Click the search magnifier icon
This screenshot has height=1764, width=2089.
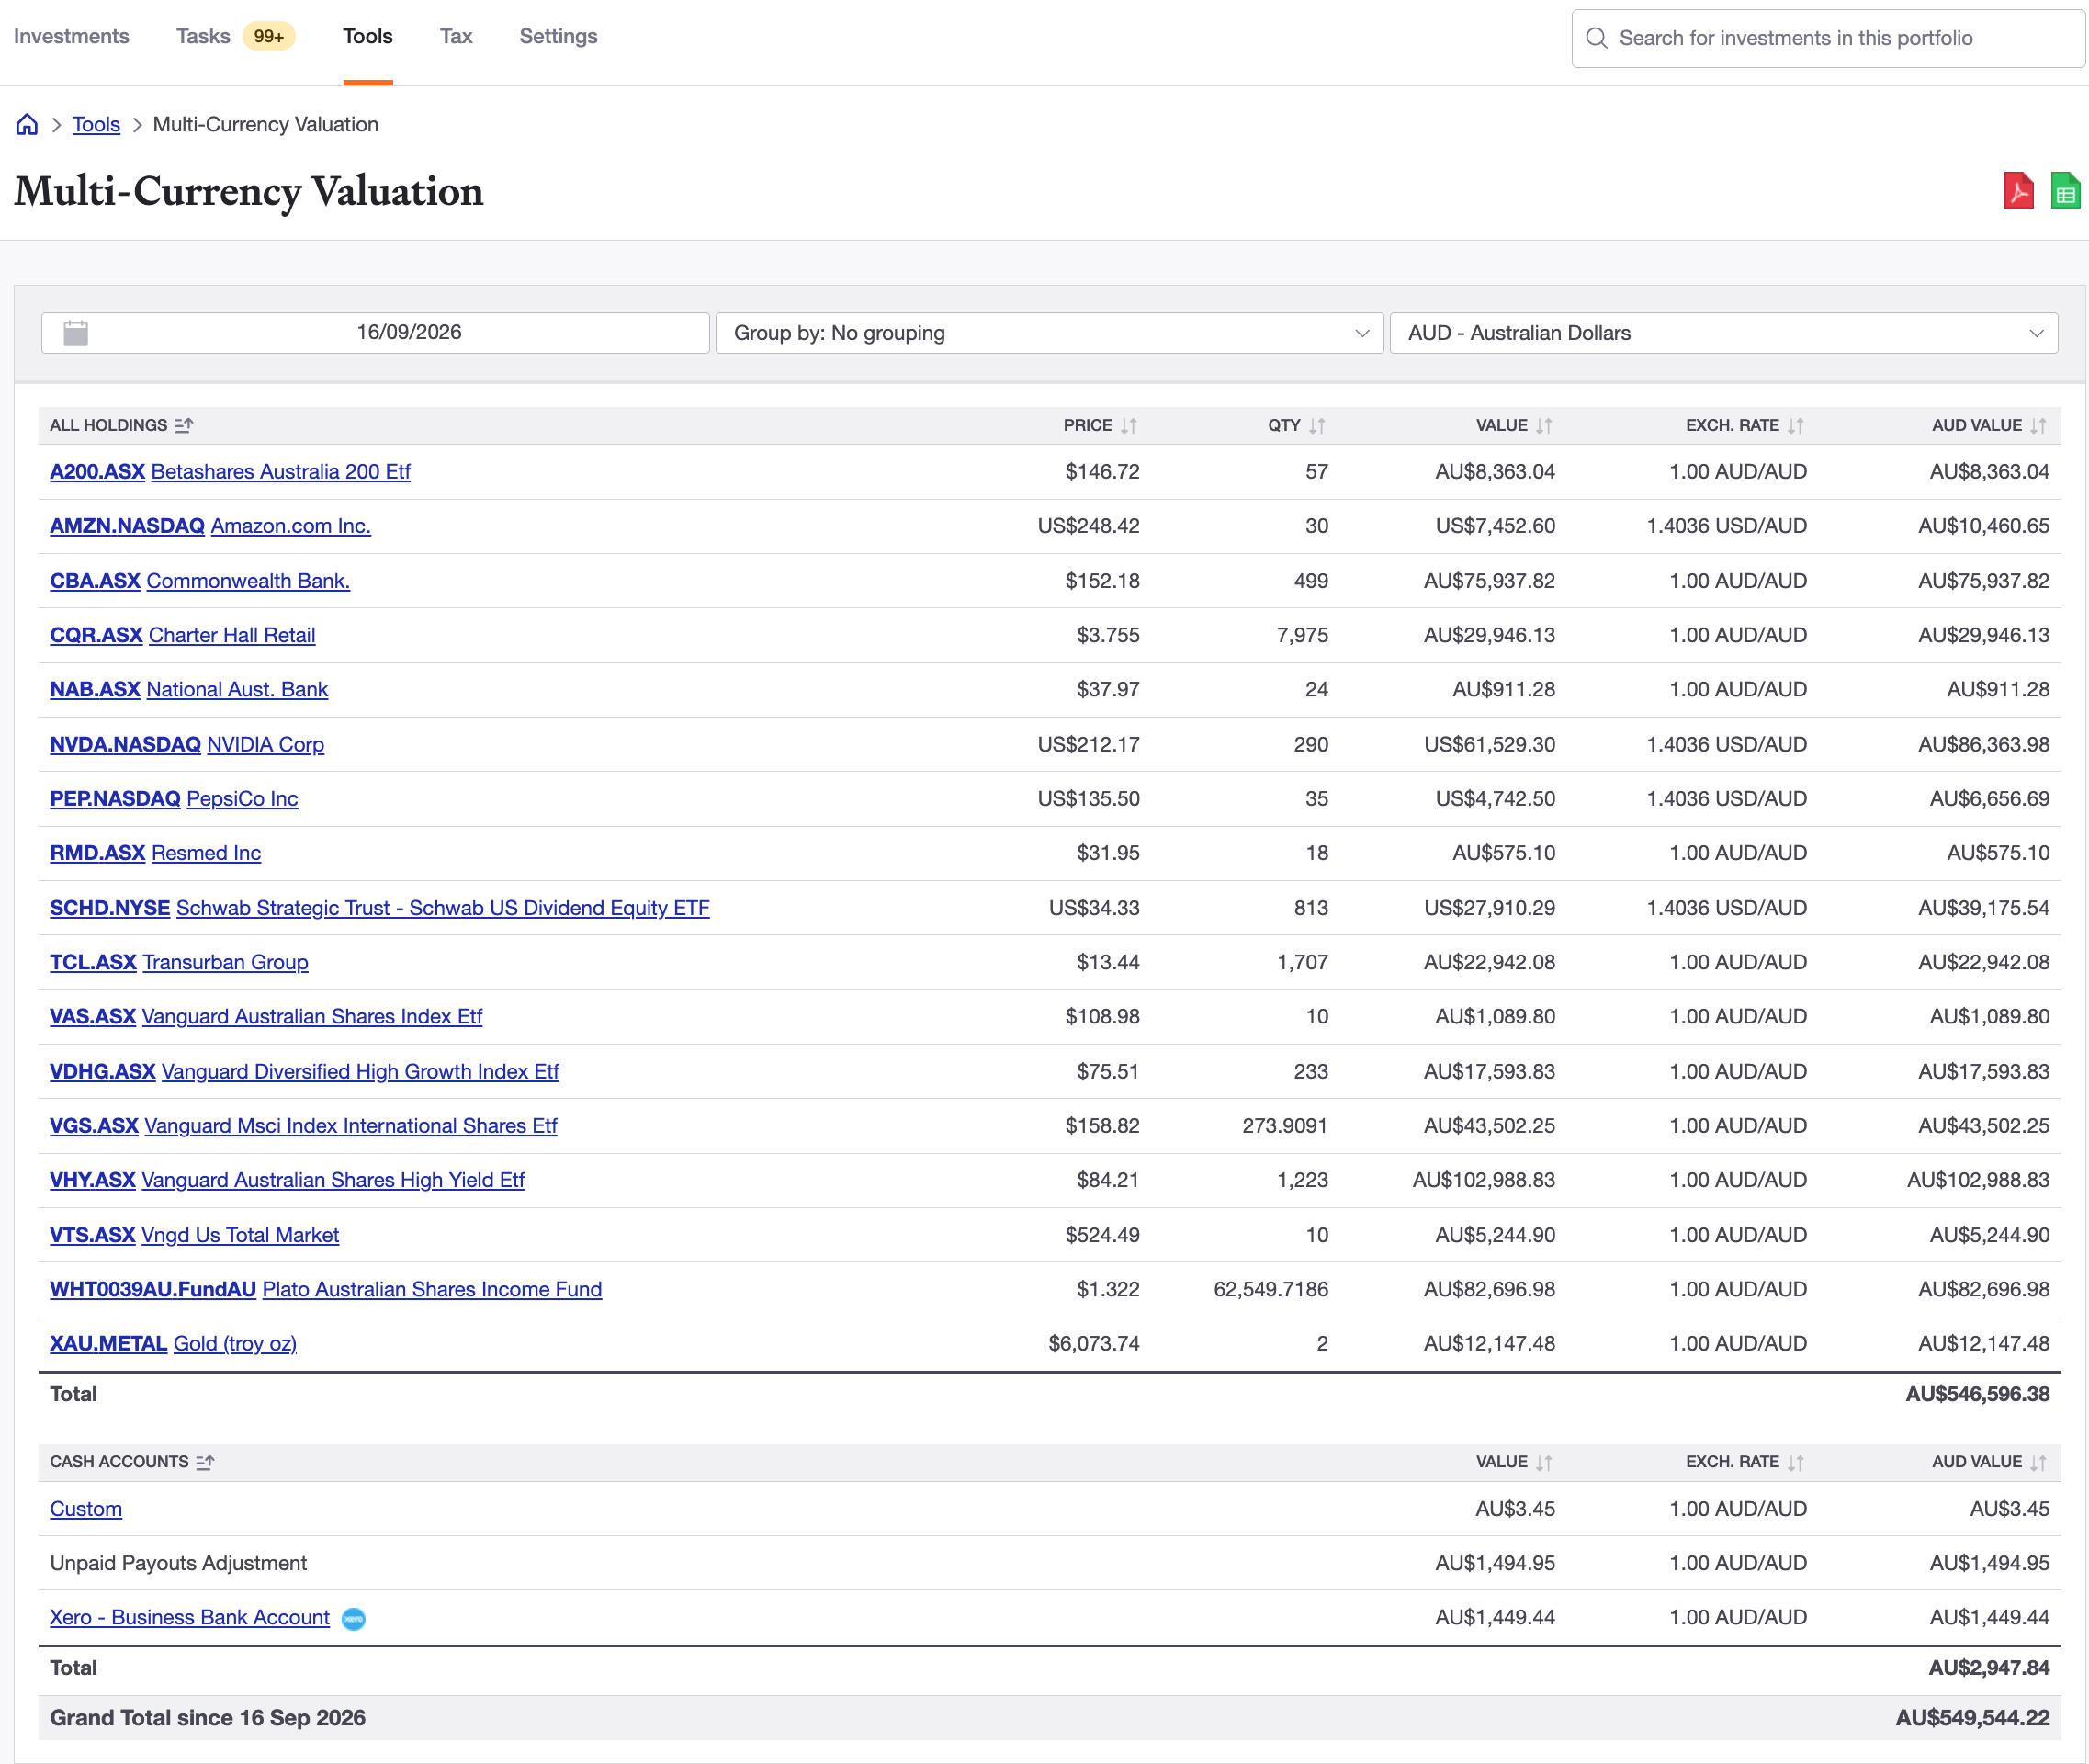1597,38
